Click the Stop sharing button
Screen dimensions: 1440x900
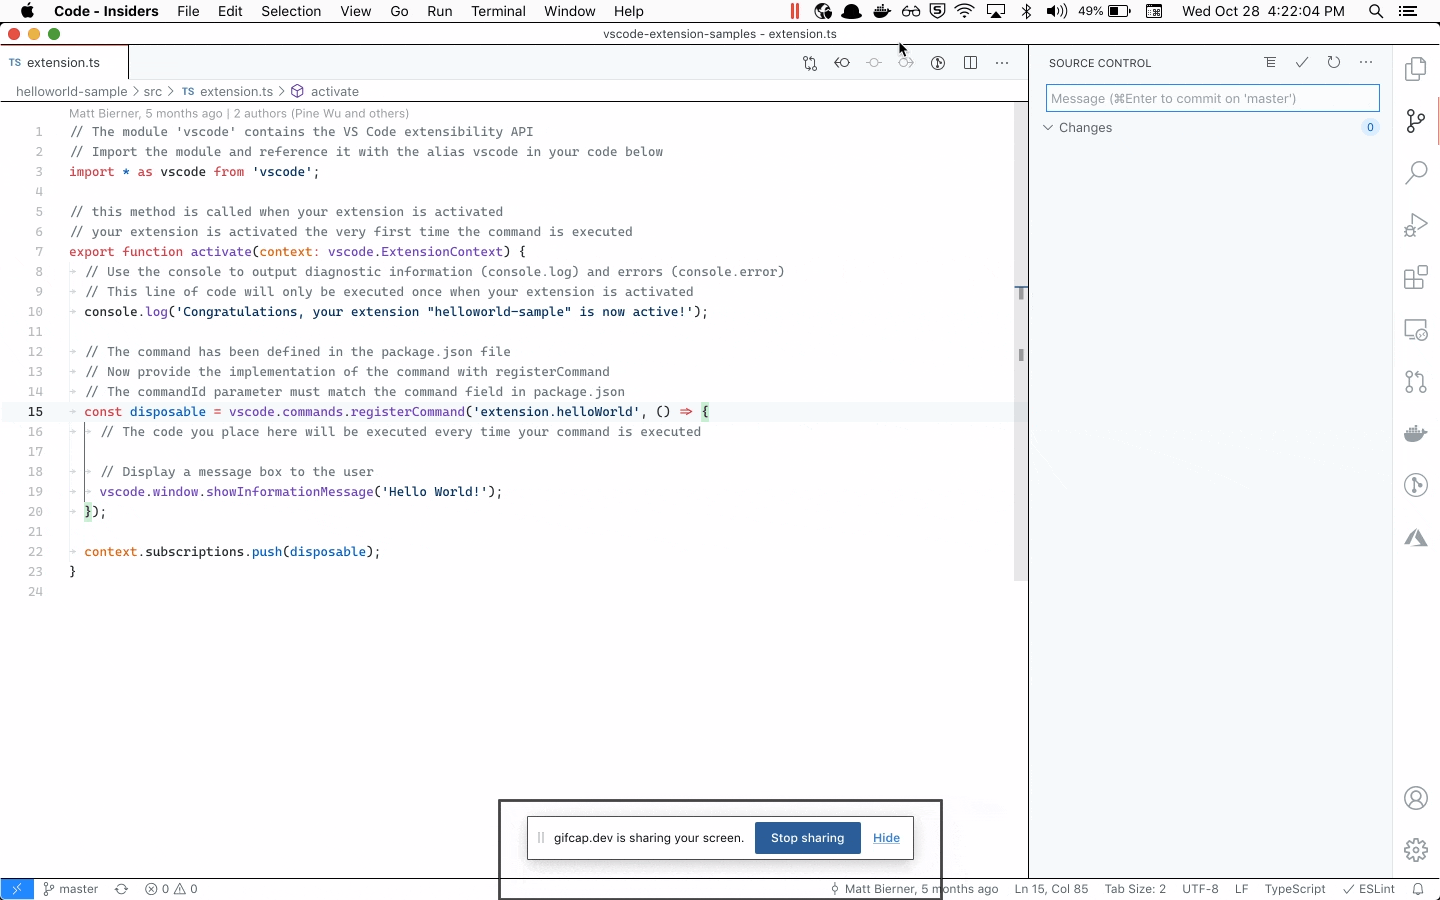(808, 838)
